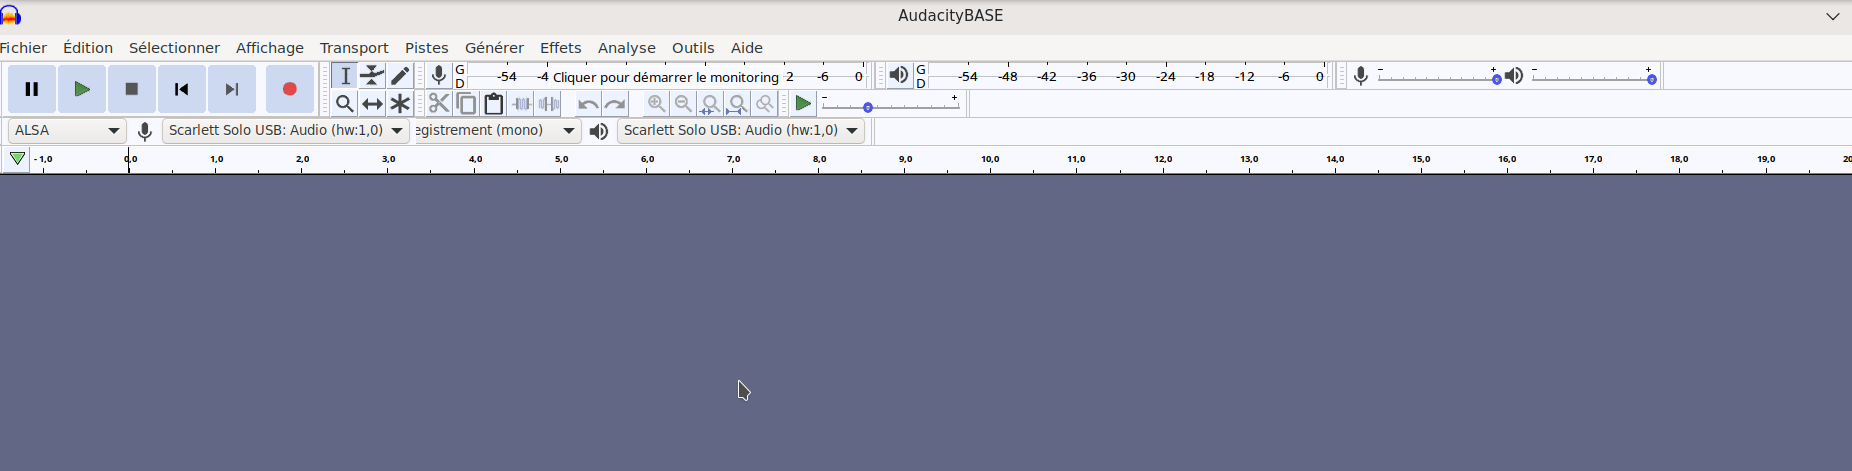
Task: Open the Aide menu
Action: coord(747,48)
